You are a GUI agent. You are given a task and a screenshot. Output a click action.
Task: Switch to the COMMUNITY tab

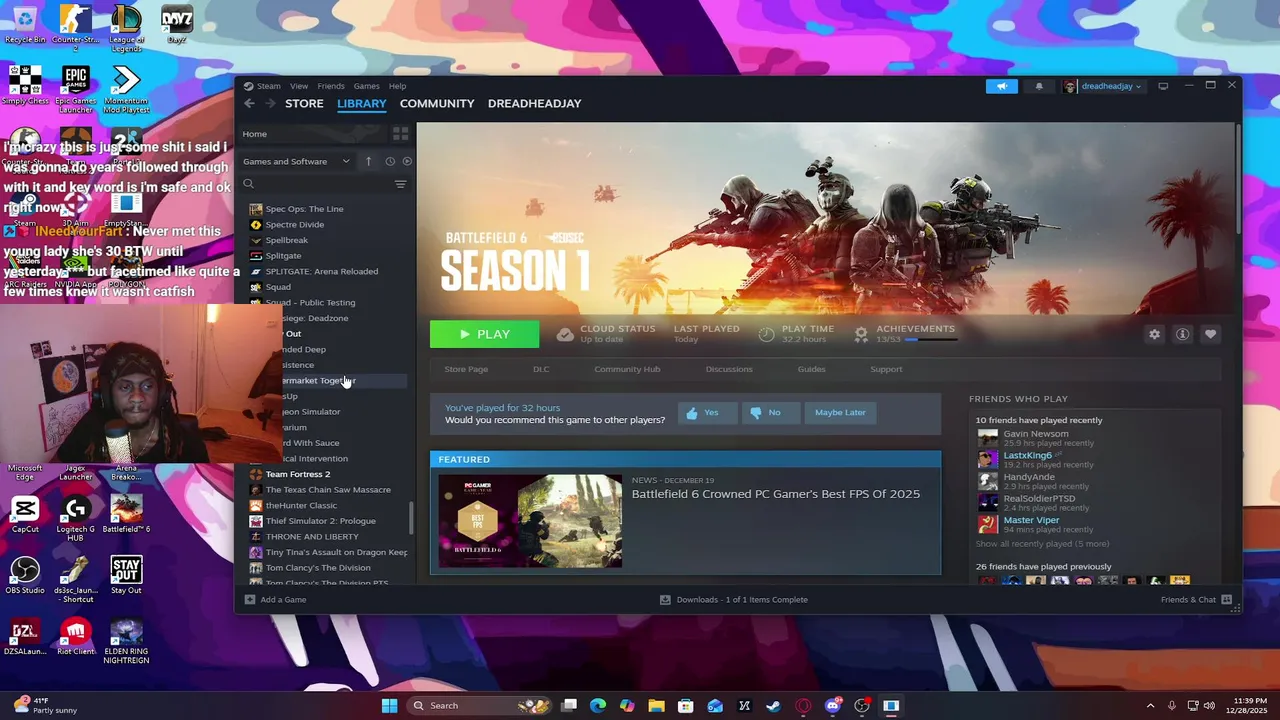click(437, 104)
